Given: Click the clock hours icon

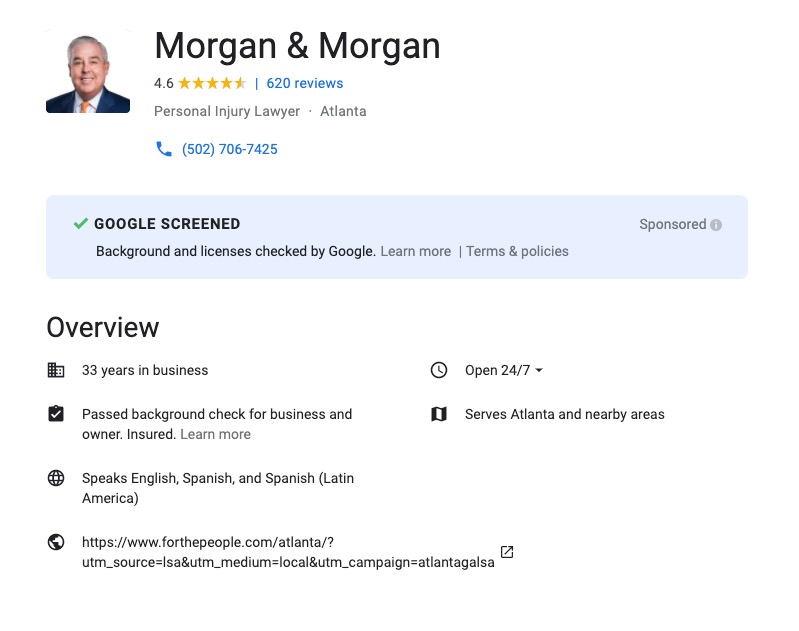Looking at the screenshot, I should pos(438,370).
